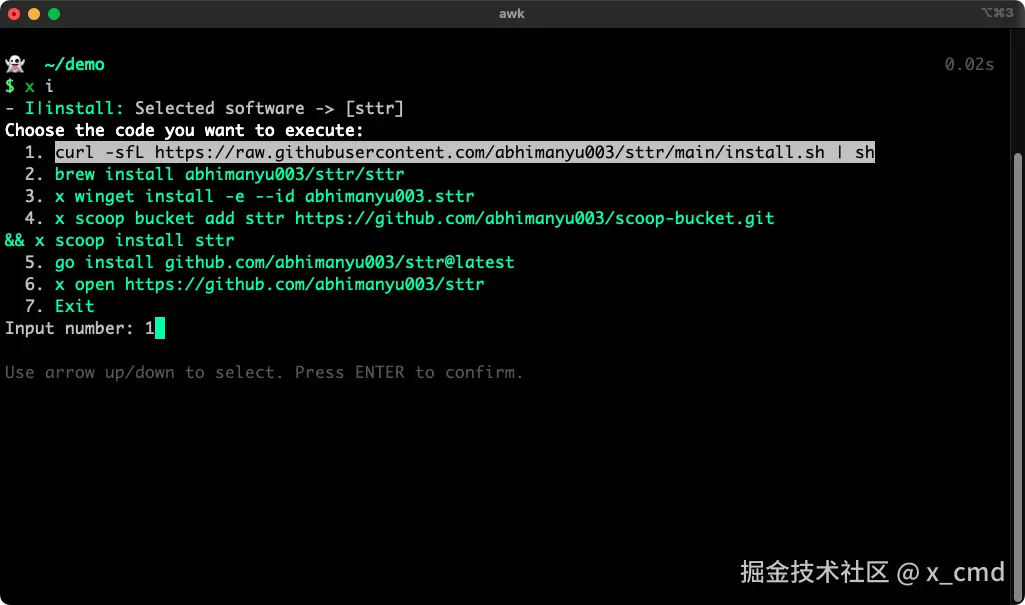Select the go install sttr@latest option
This screenshot has width=1025, height=605.
click(x=284, y=262)
